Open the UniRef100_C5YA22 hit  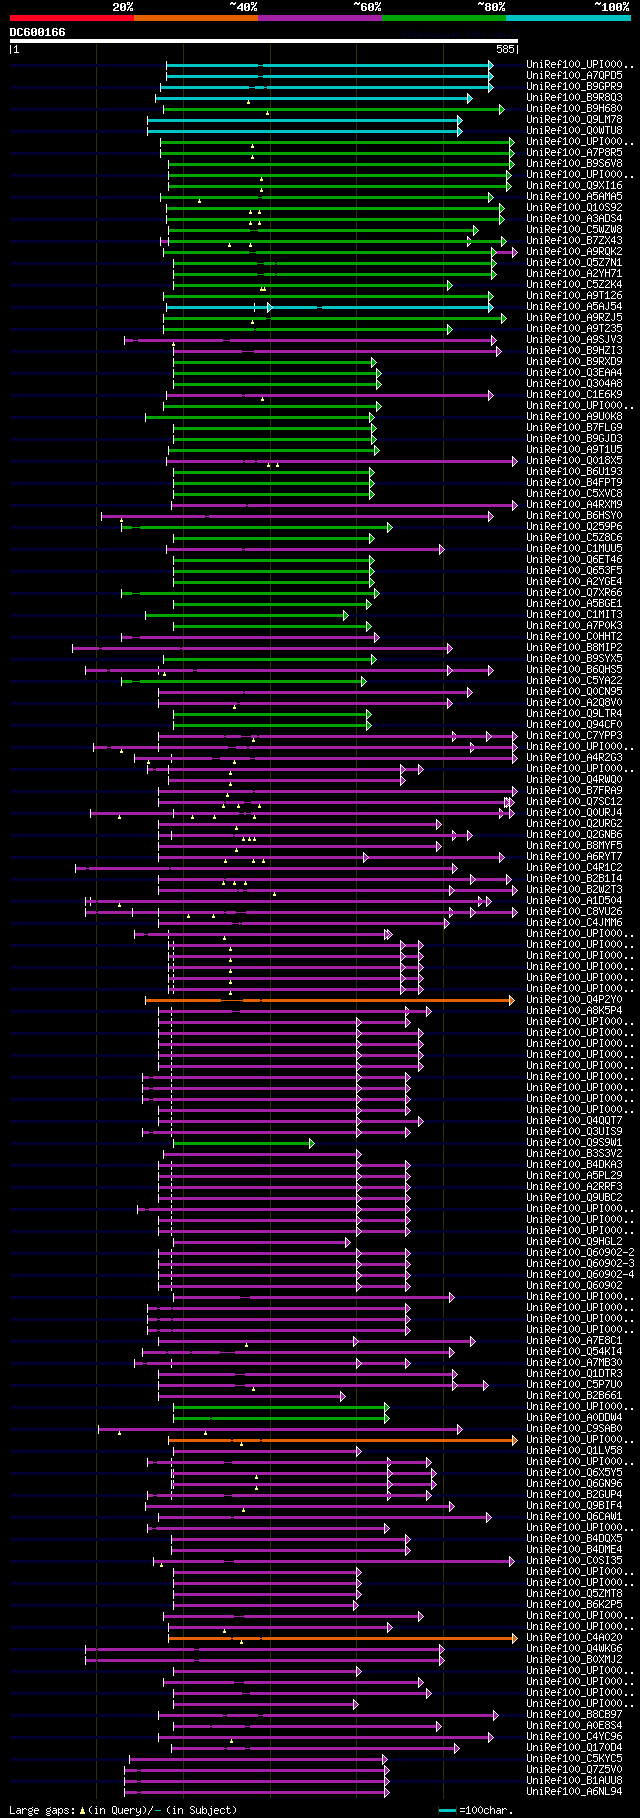click(x=574, y=681)
